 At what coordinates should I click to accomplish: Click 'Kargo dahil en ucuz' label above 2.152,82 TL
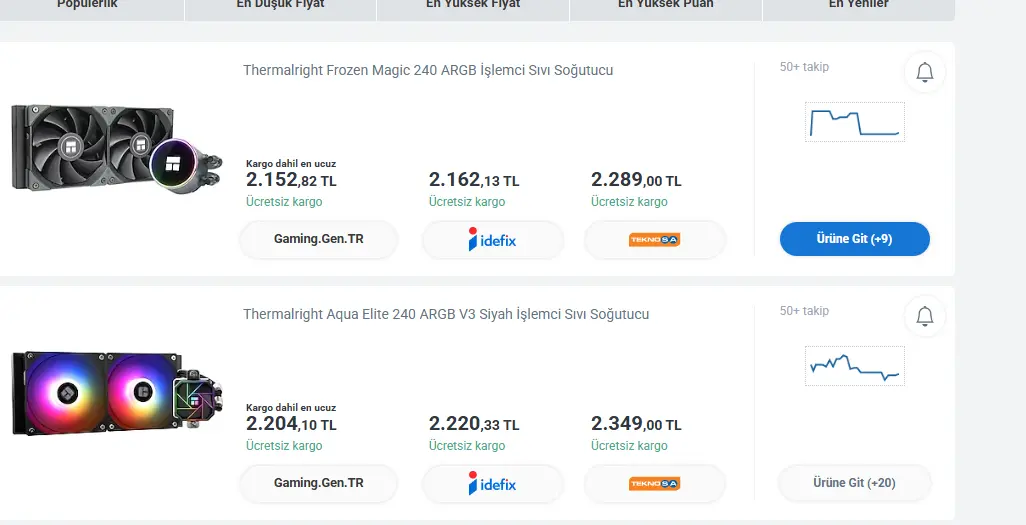291,164
